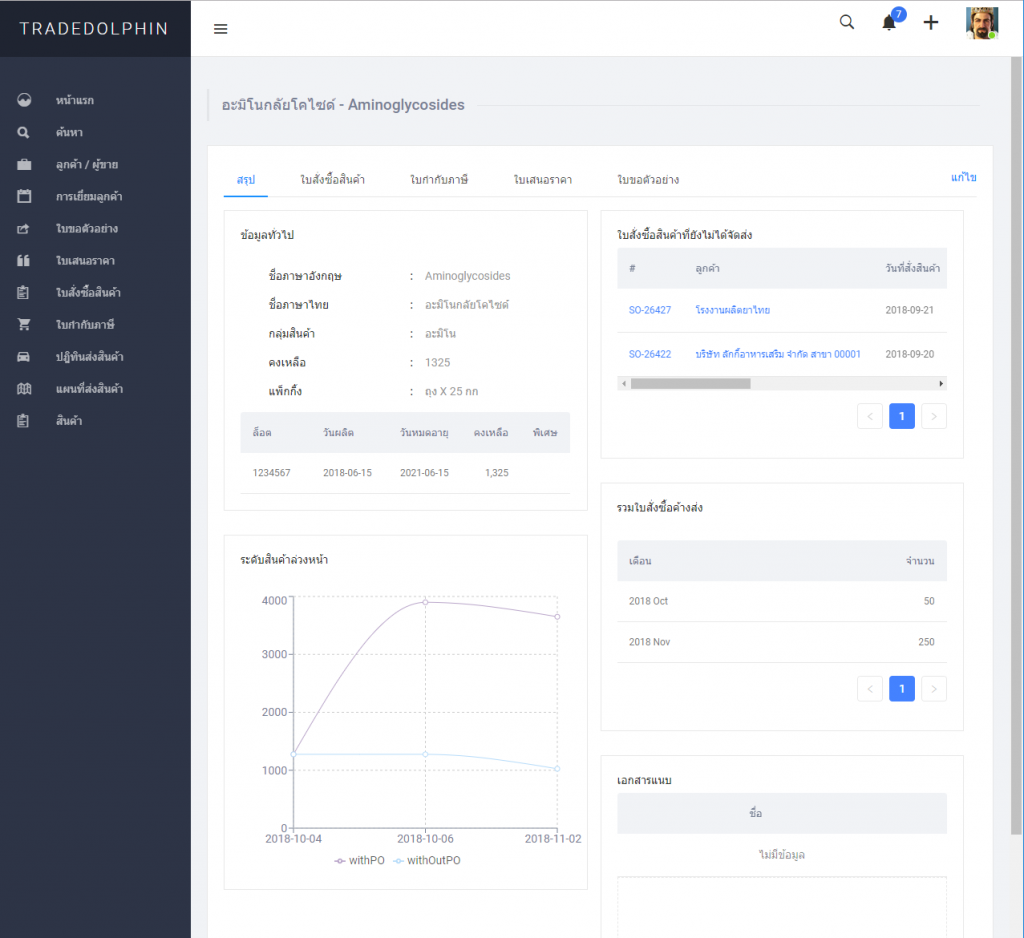Viewport: 1024px width, 938px height.
Task: Go to next page of รวมใบสั่งซื้อค้างส่ง
Action: 934,688
